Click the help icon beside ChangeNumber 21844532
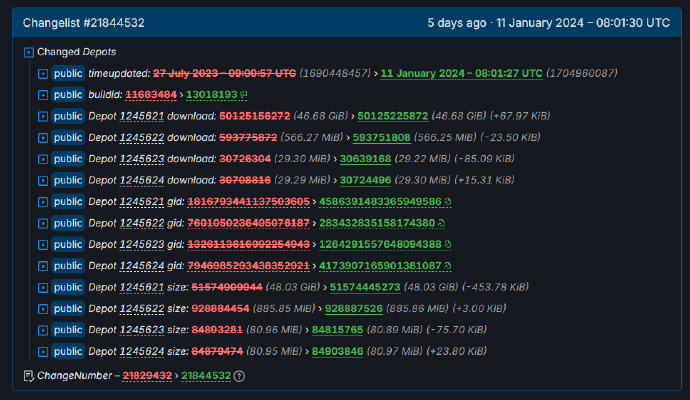The image size is (690, 400). click(x=239, y=376)
